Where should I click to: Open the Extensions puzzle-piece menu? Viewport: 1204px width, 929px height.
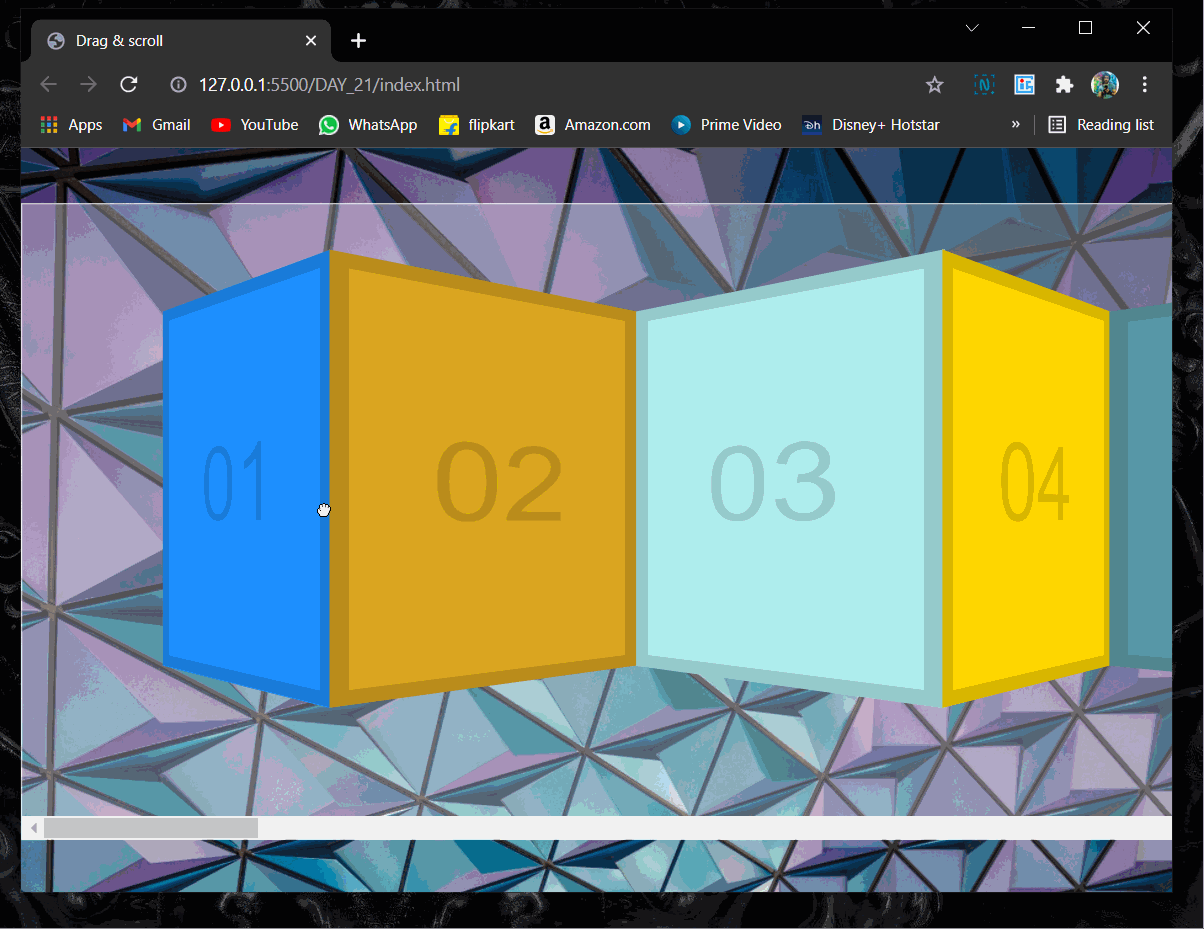point(1064,85)
